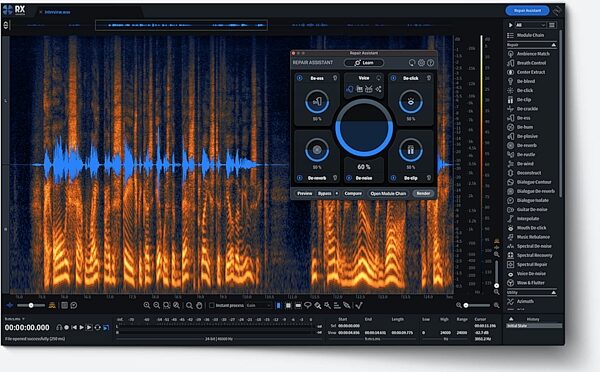The width and height of the screenshot is (600, 372).
Task: Click the zoom in magnifier icon
Action: (147, 305)
